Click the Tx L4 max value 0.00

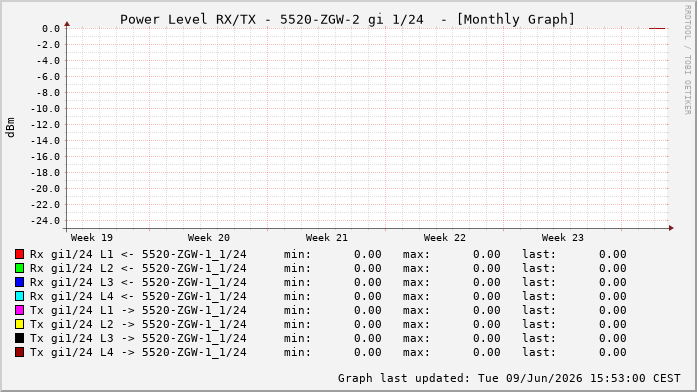pos(487,352)
